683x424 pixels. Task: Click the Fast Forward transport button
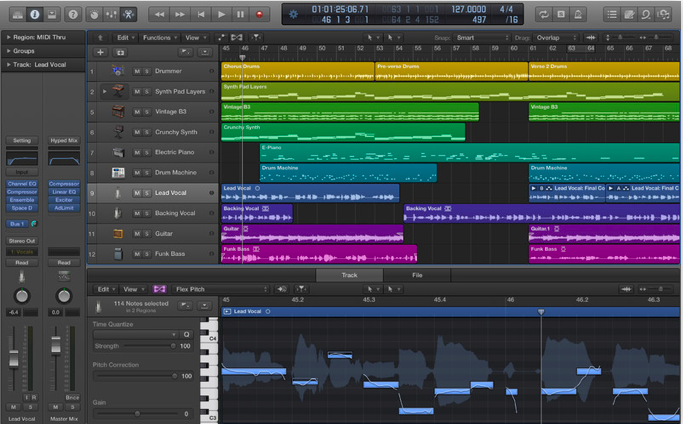pos(179,14)
